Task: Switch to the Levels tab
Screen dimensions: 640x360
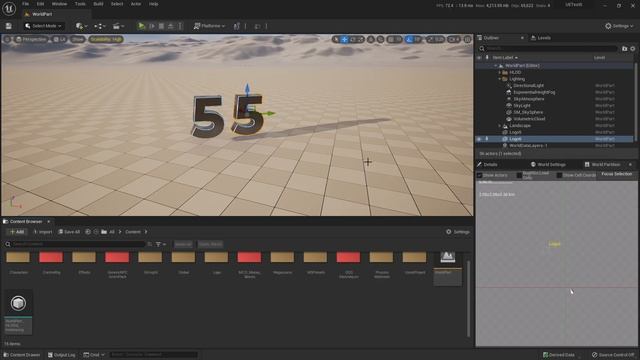Action: (541, 38)
